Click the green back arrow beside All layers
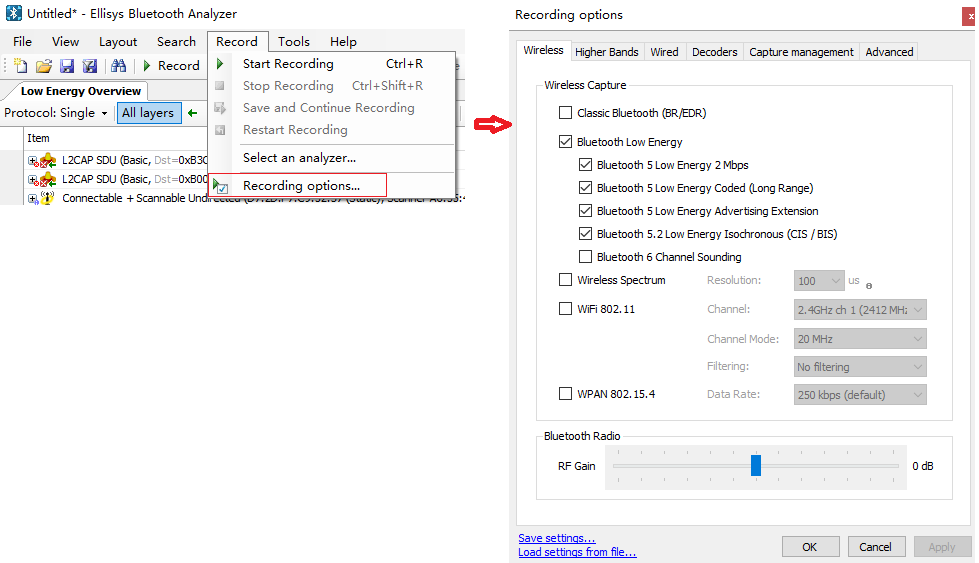 pyautogui.click(x=192, y=113)
